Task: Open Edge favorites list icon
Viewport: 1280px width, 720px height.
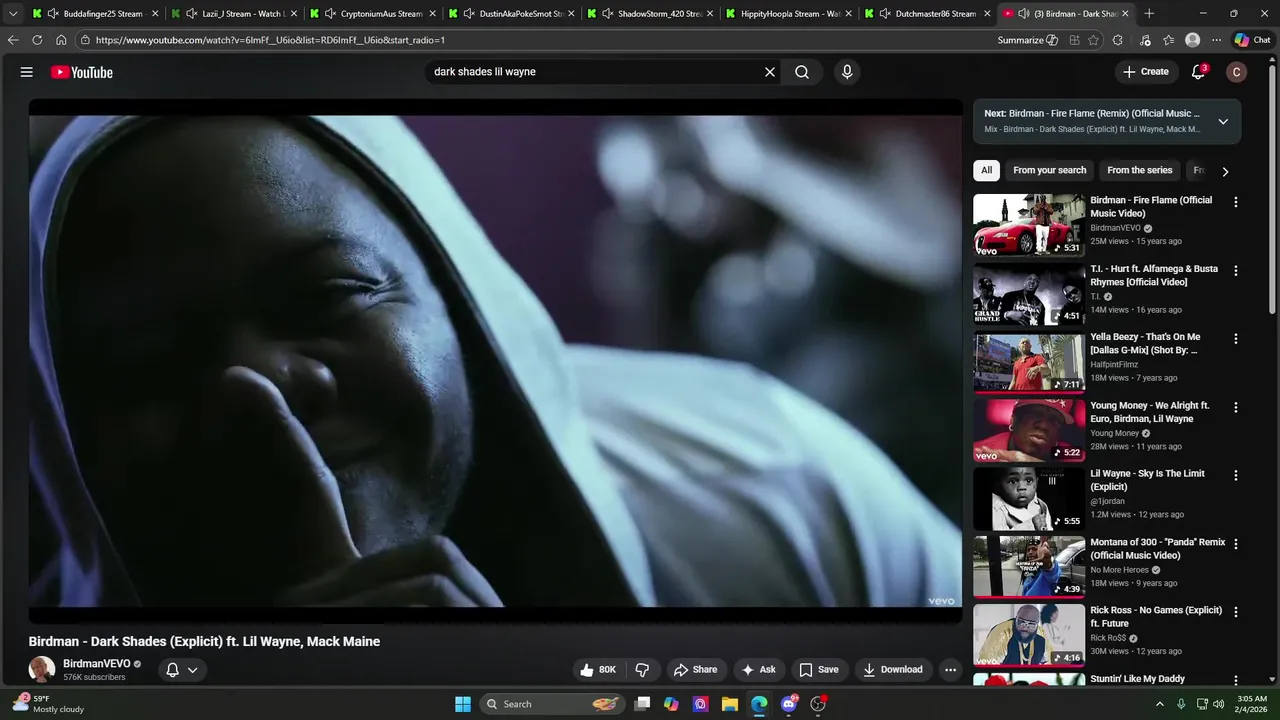Action: click(x=1168, y=40)
